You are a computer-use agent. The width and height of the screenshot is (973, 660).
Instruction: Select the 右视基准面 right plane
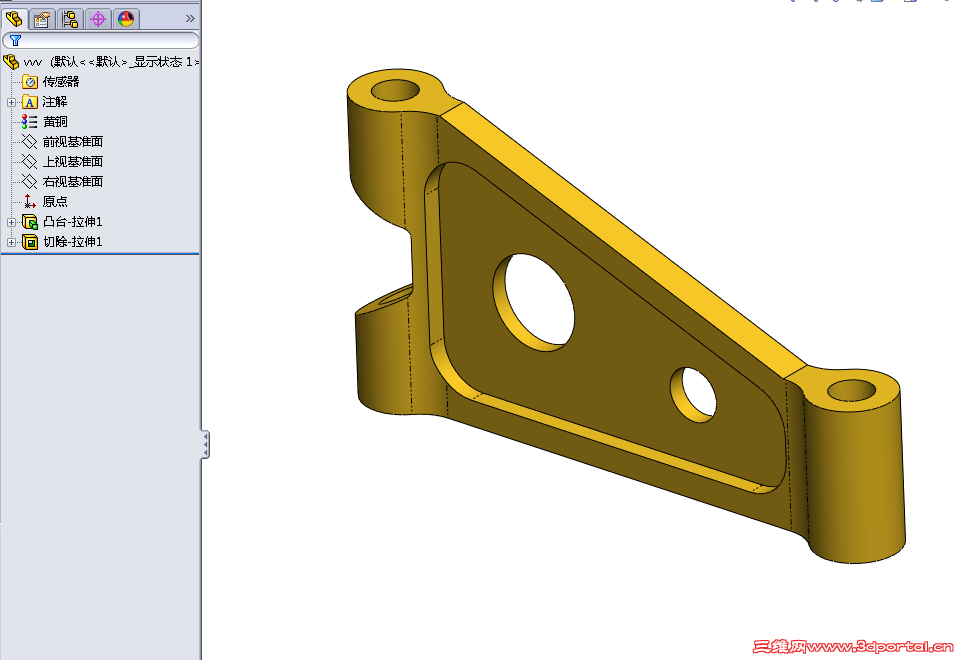(63, 181)
